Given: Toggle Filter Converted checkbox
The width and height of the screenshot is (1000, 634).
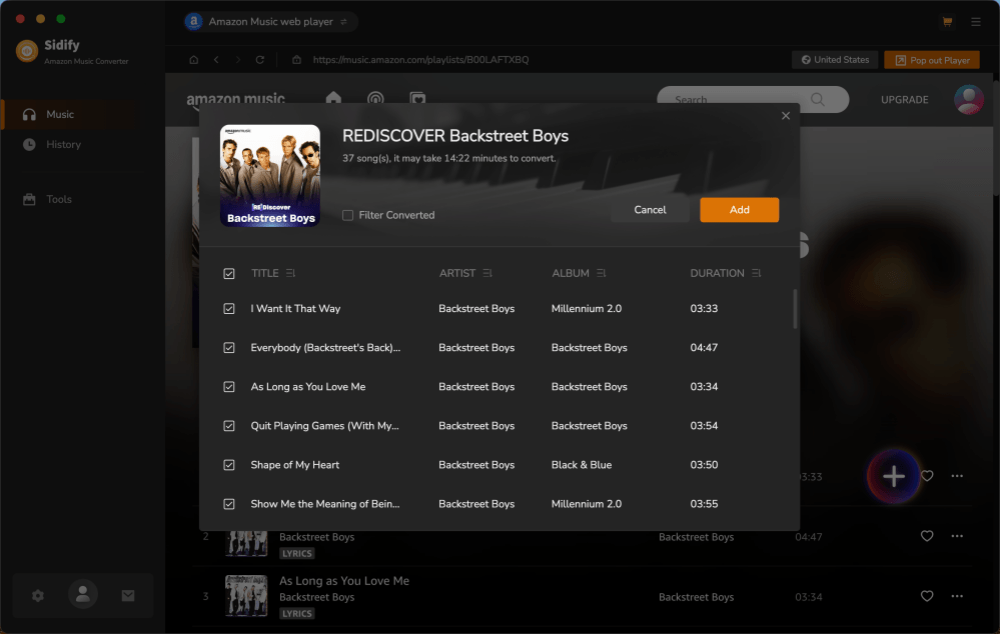Looking at the screenshot, I should [348, 215].
